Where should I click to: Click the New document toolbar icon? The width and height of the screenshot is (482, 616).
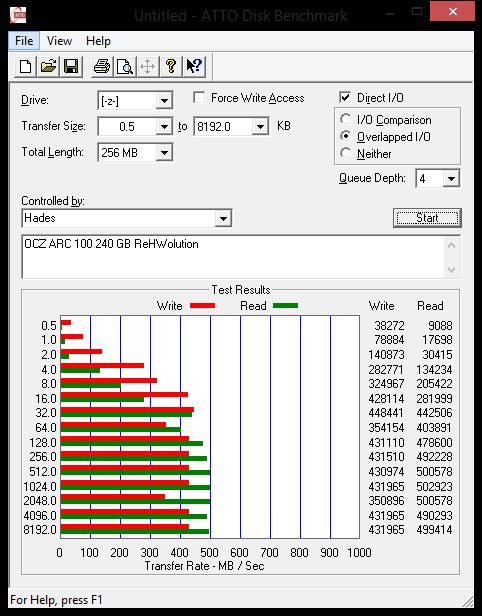click(x=26, y=66)
